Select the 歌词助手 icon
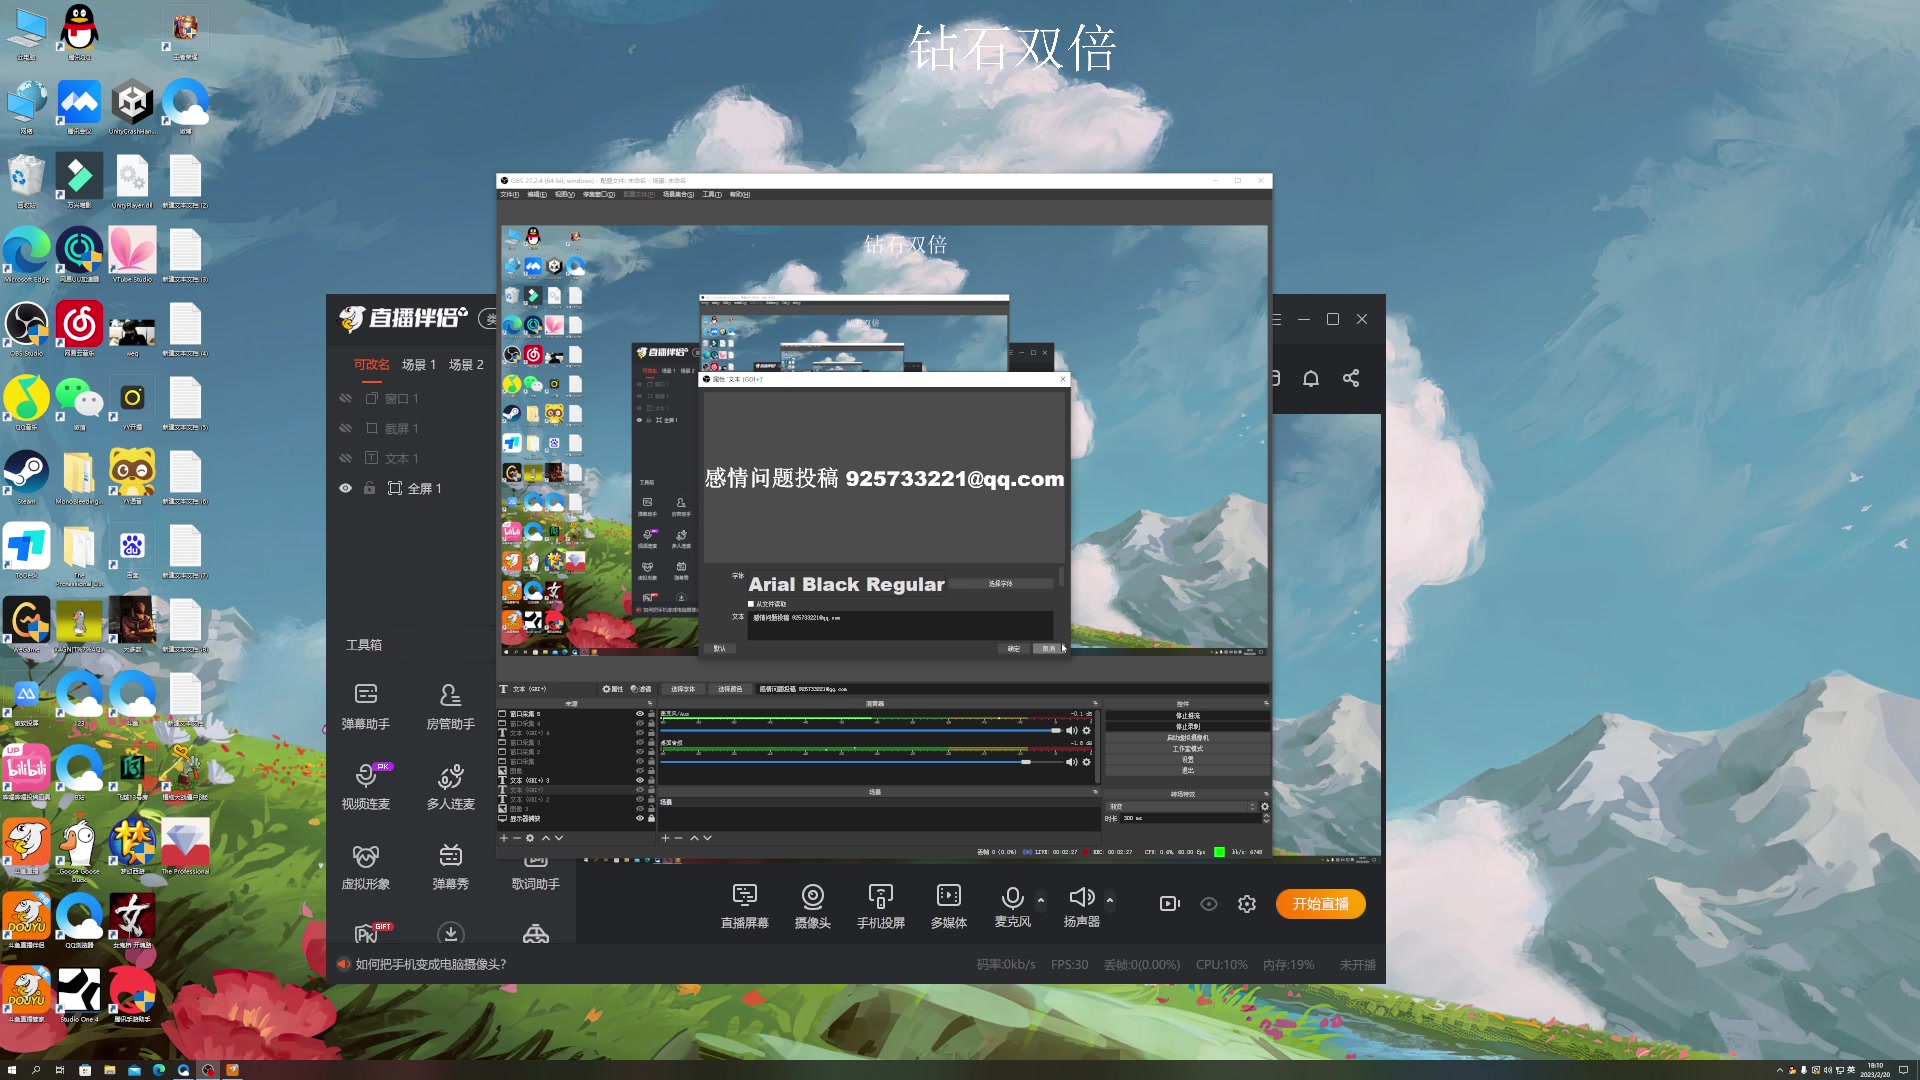This screenshot has height=1080, width=1920. tap(534, 865)
